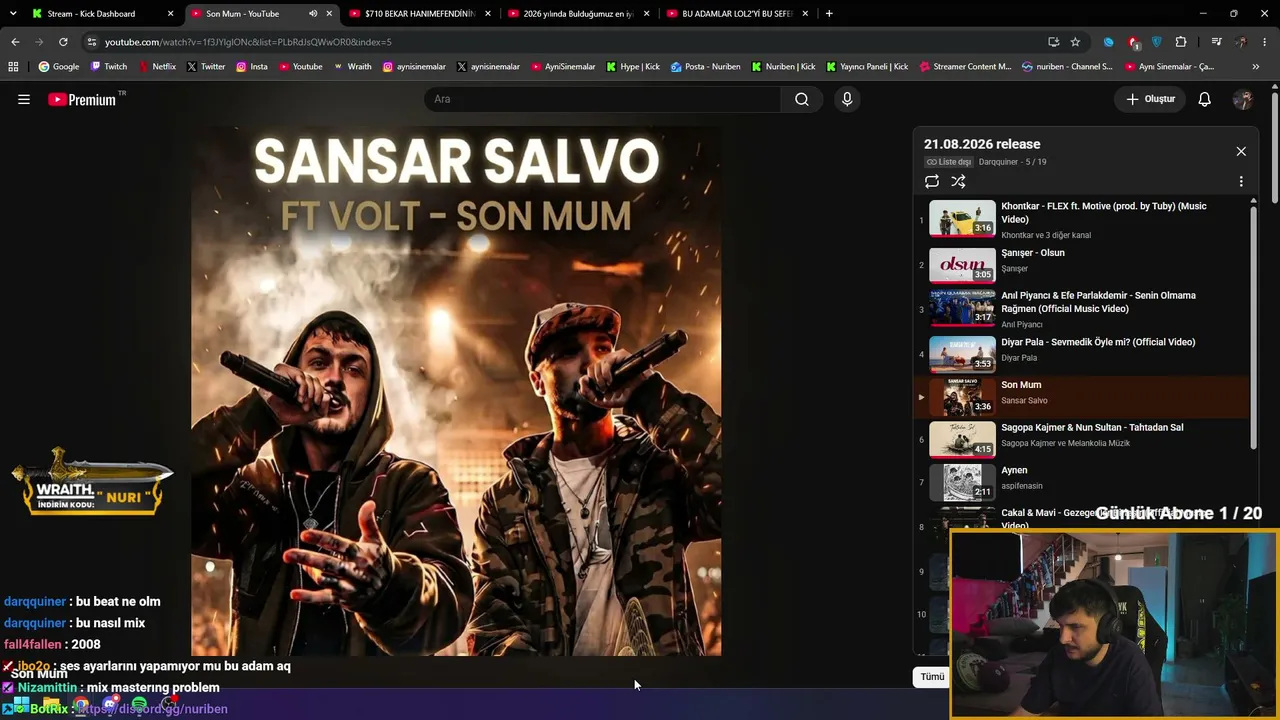Image resolution: width=1280 pixels, height=720 pixels.
Task: Toggle shuffle playlist in the queue panel
Action: click(958, 181)
